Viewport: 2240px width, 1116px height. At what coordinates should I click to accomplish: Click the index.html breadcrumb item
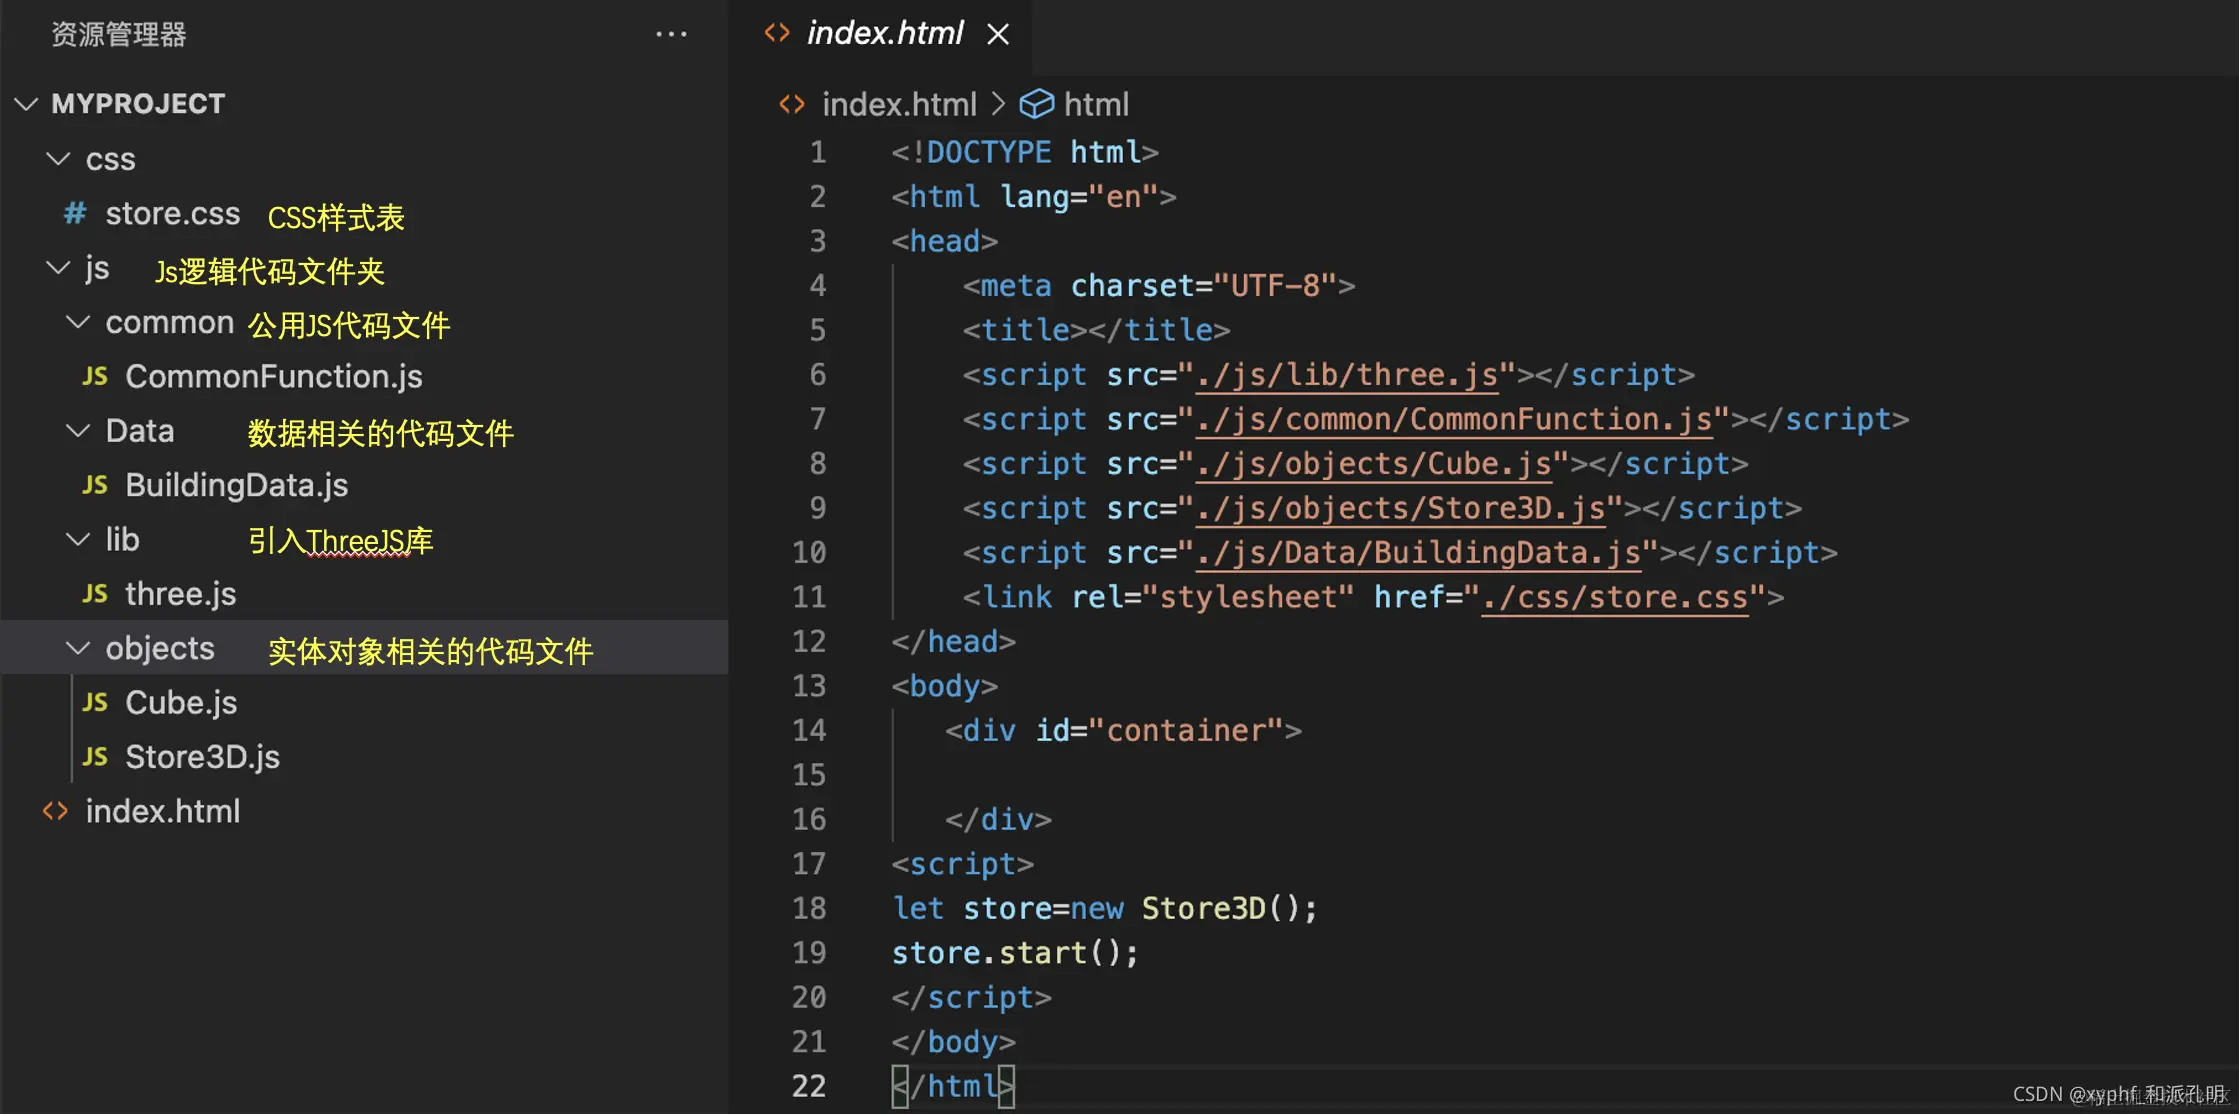pos(898,104)
